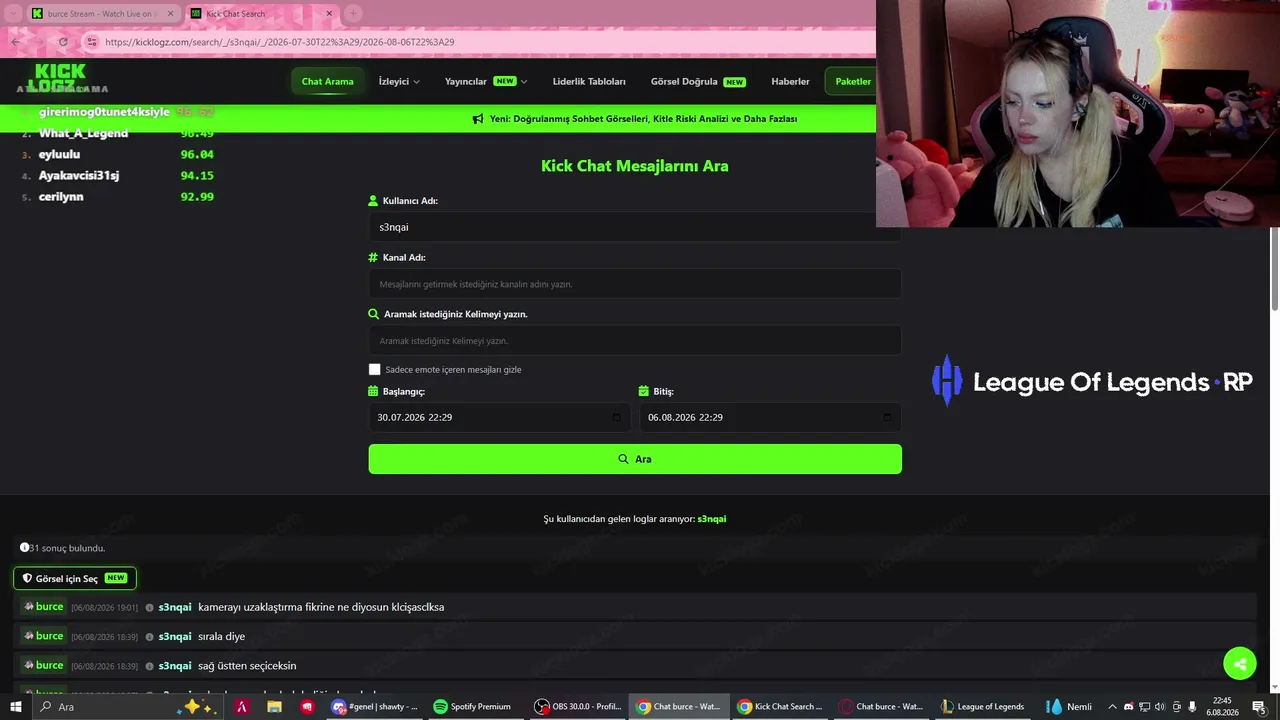Viewport: 1280px width, 720px height.
Task: Click the League Of Legends RP banner
Action: 1092,381
